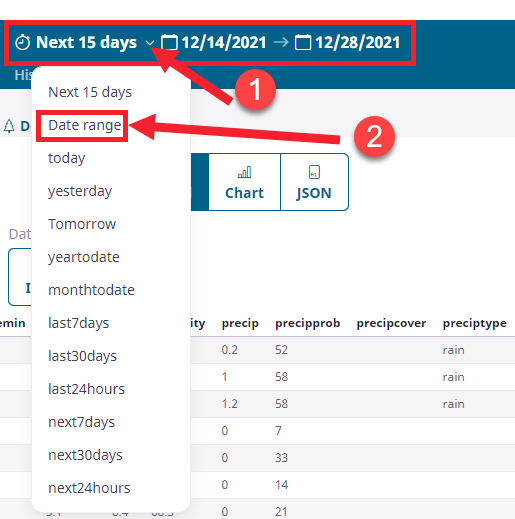
Task: Click the JSON file icon
Action: pyautogui.click(x=314, y=172)
